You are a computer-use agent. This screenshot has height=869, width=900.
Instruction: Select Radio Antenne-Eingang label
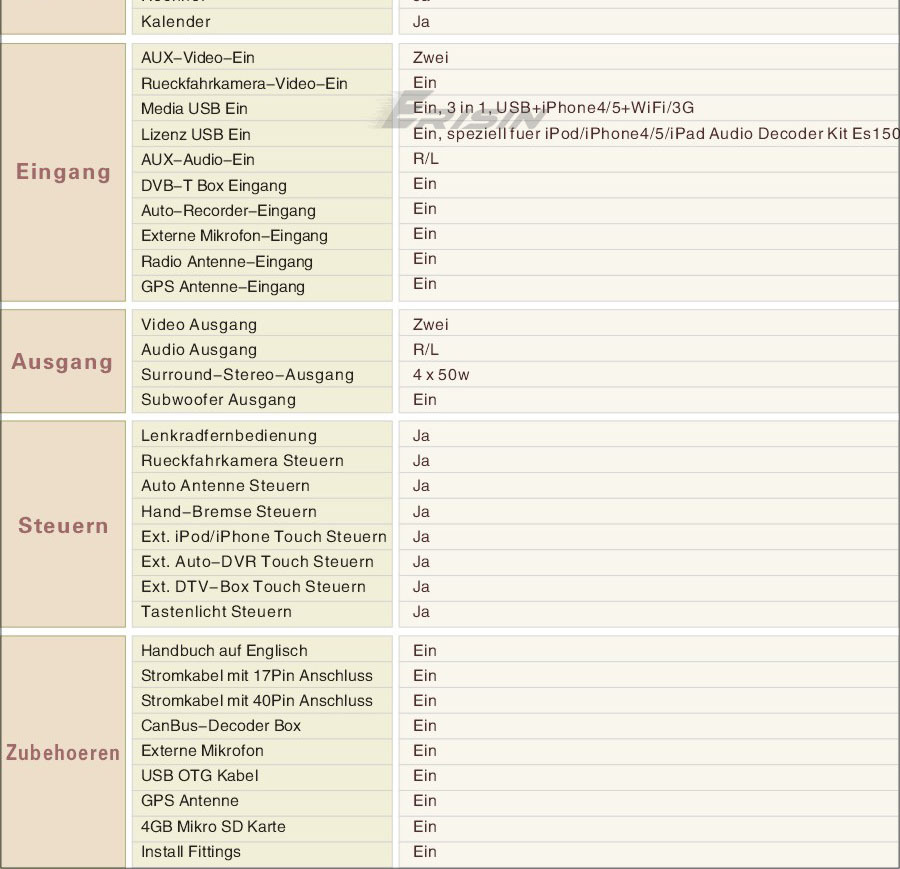(227, 262)
